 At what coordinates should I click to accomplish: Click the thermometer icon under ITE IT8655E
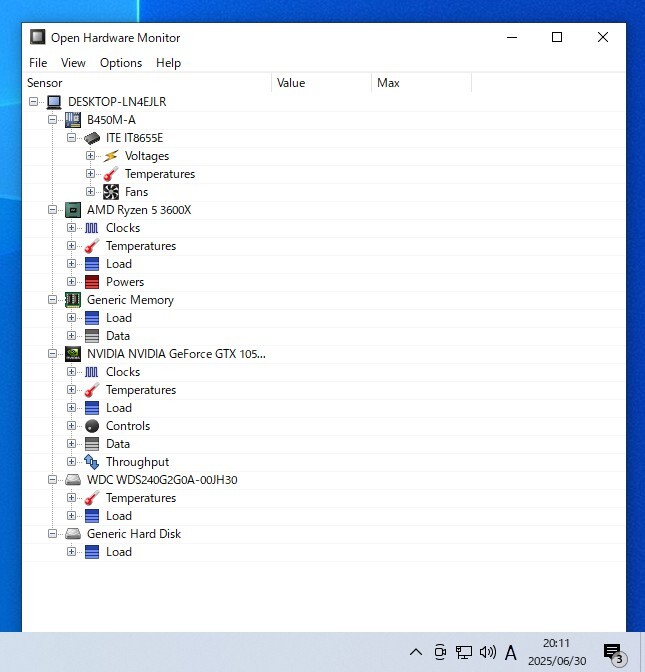[x=111, y=174]
